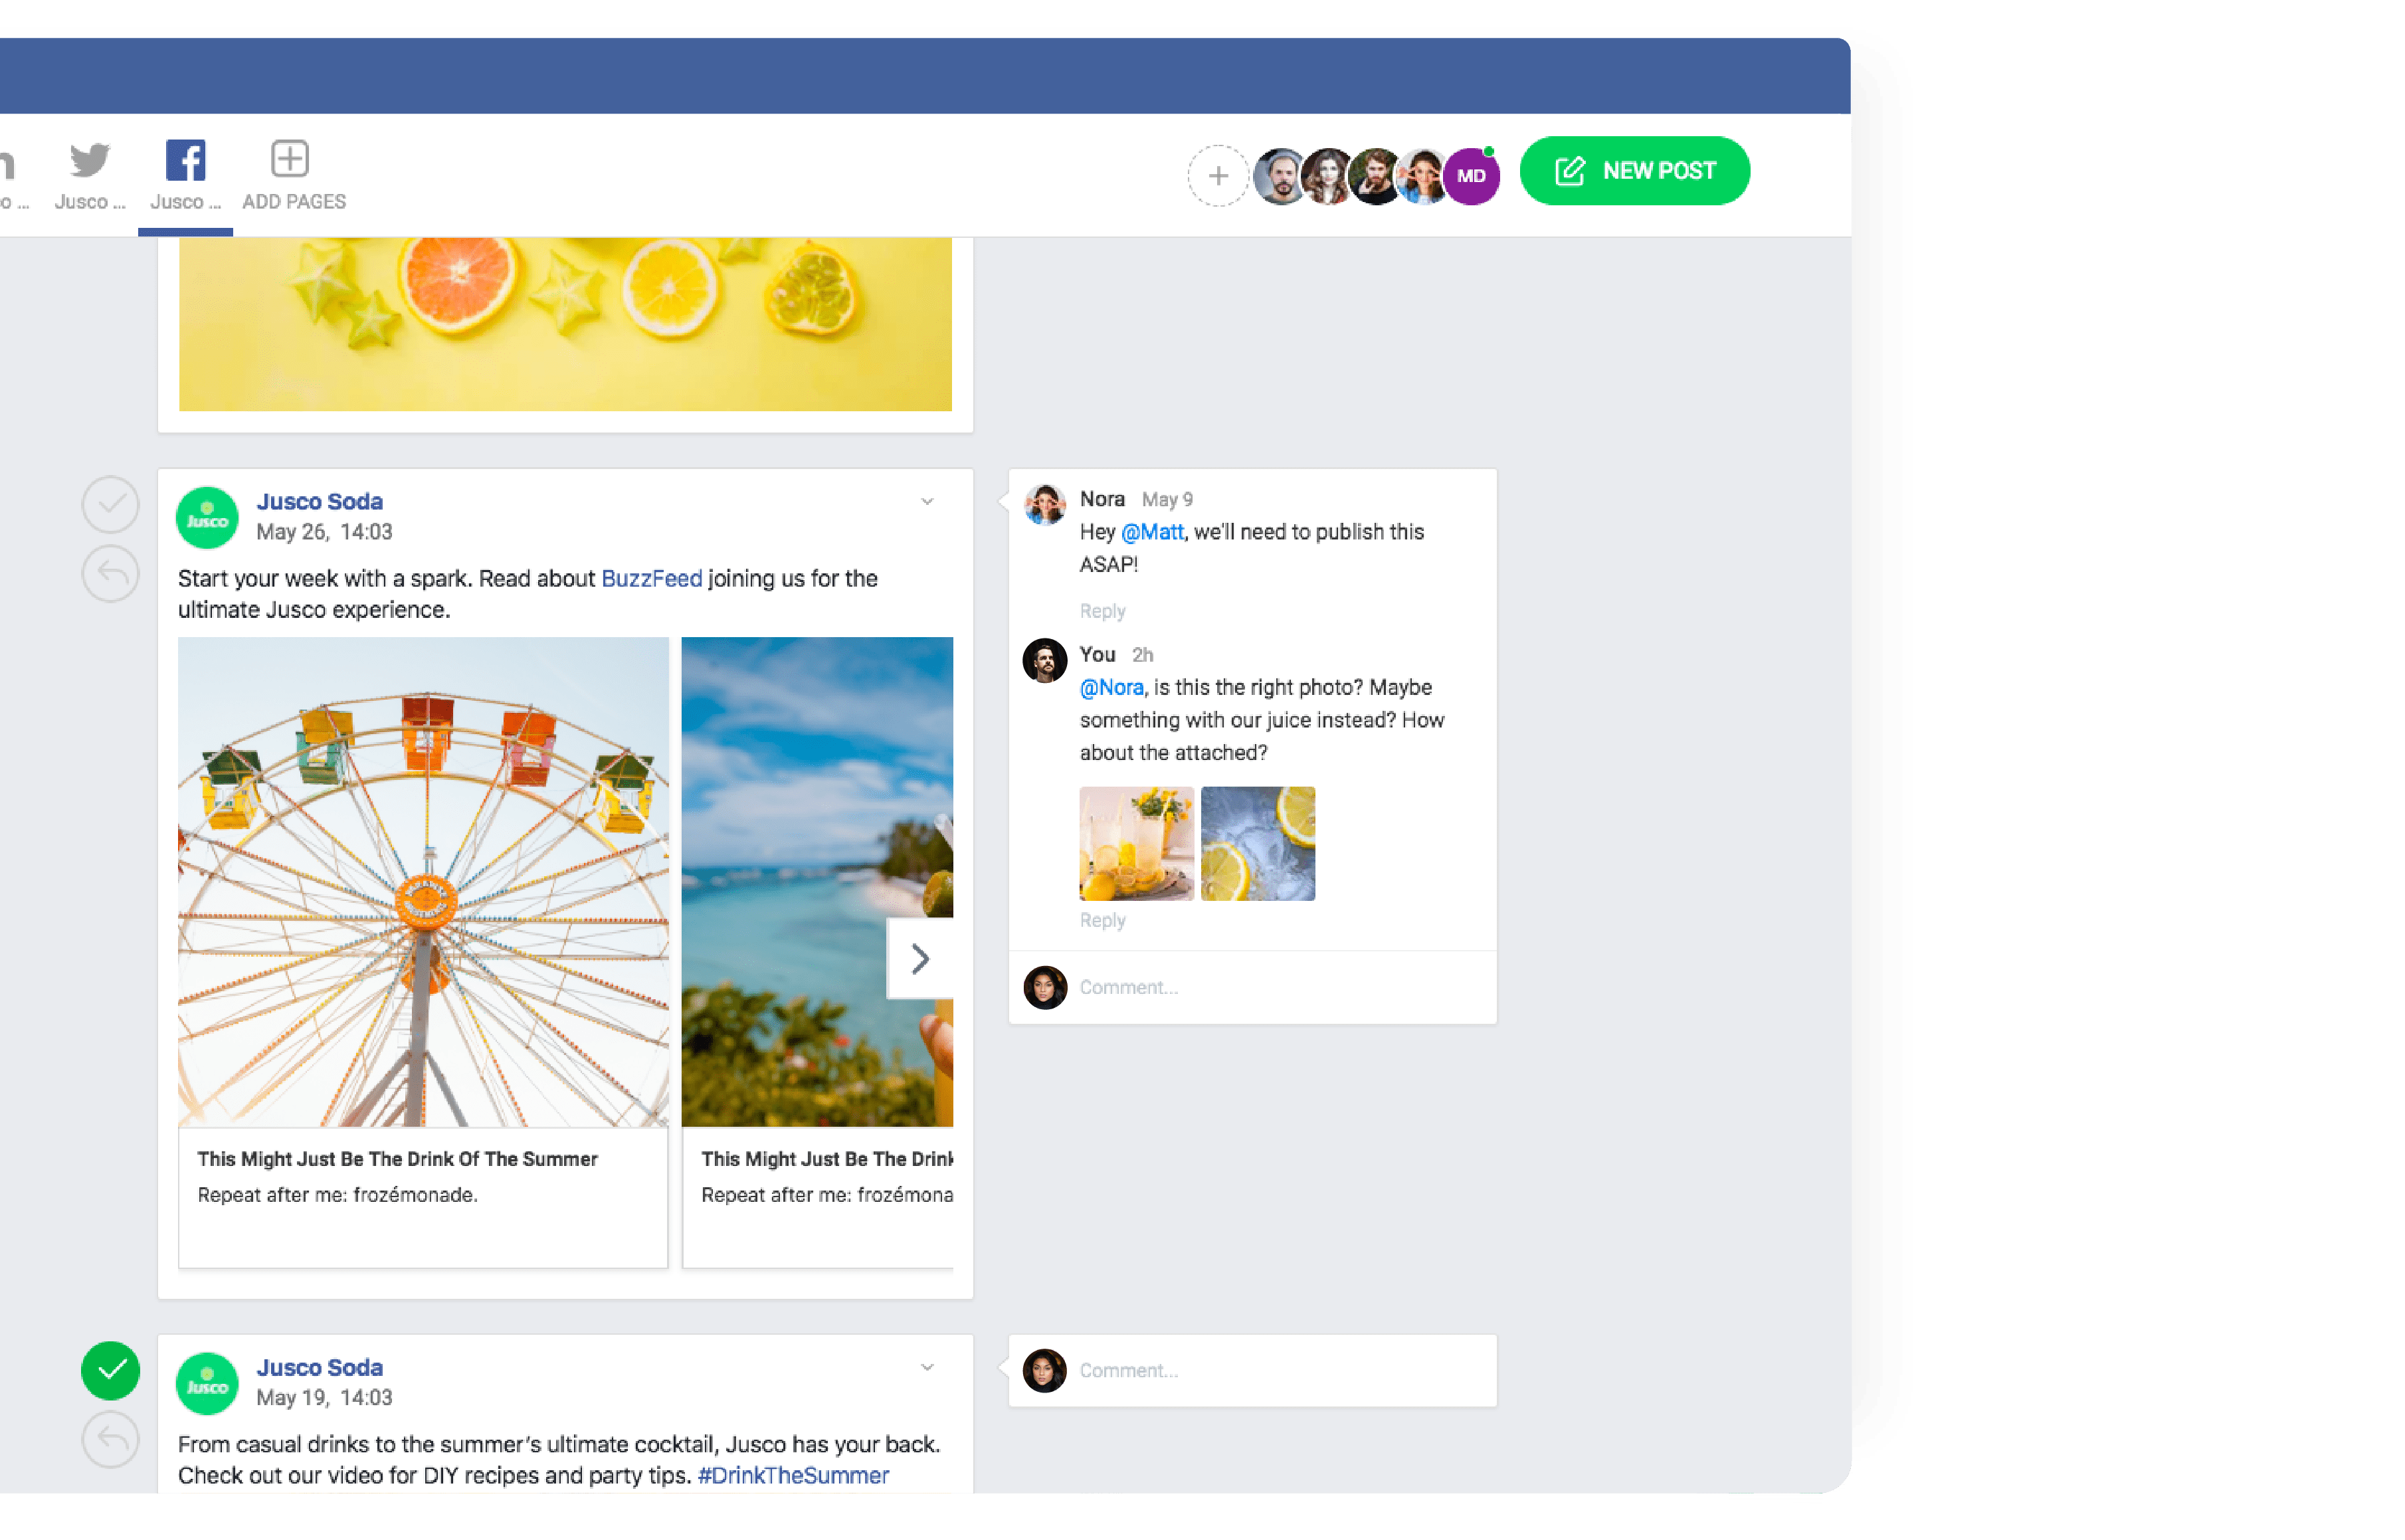Click the fourth team avatar beside MD
This screenshot has width=2405, height=1540.
[x=1422, y=176]
